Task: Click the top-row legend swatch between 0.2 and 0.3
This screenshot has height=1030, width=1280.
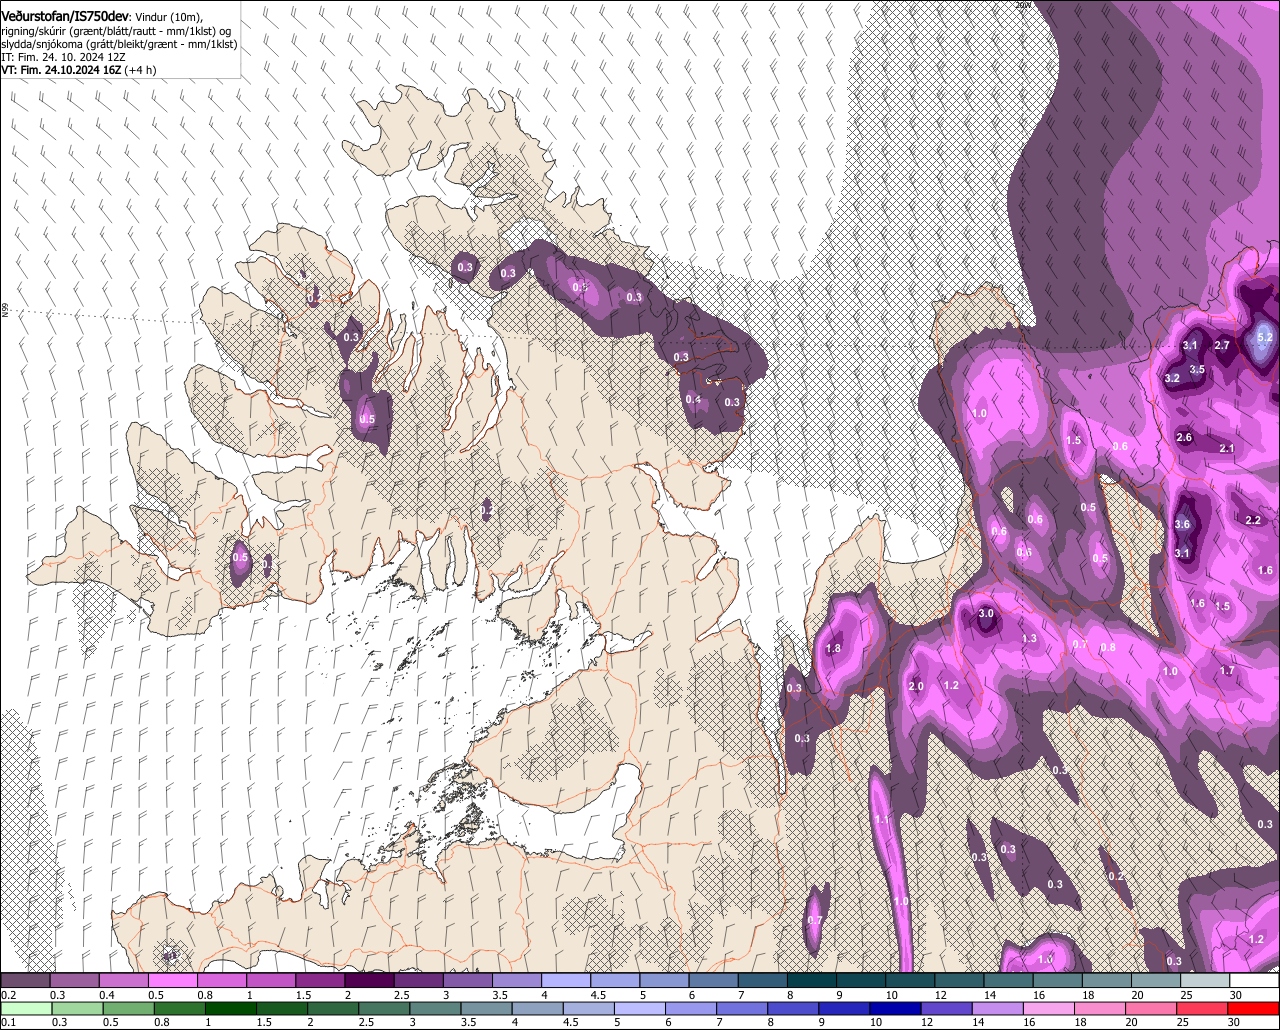Action: click(x=26, y=981)
